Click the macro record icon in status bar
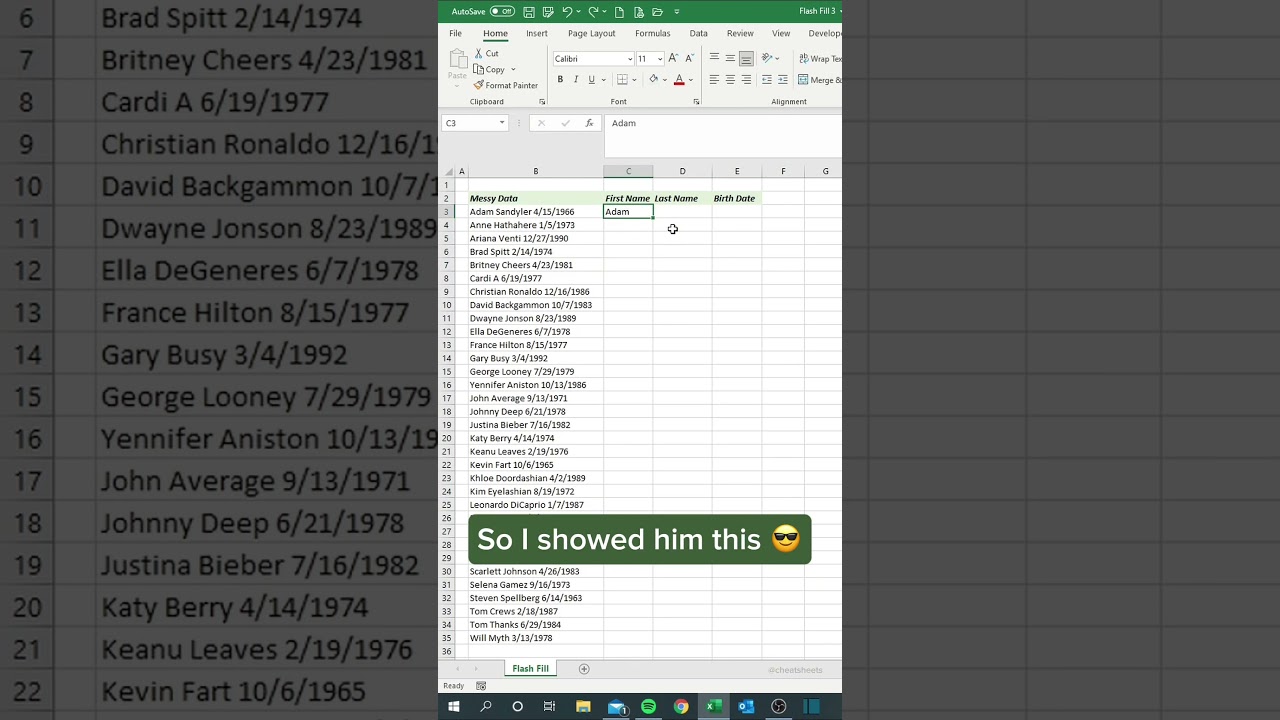The image size is (1280, 720). point(481,686)
